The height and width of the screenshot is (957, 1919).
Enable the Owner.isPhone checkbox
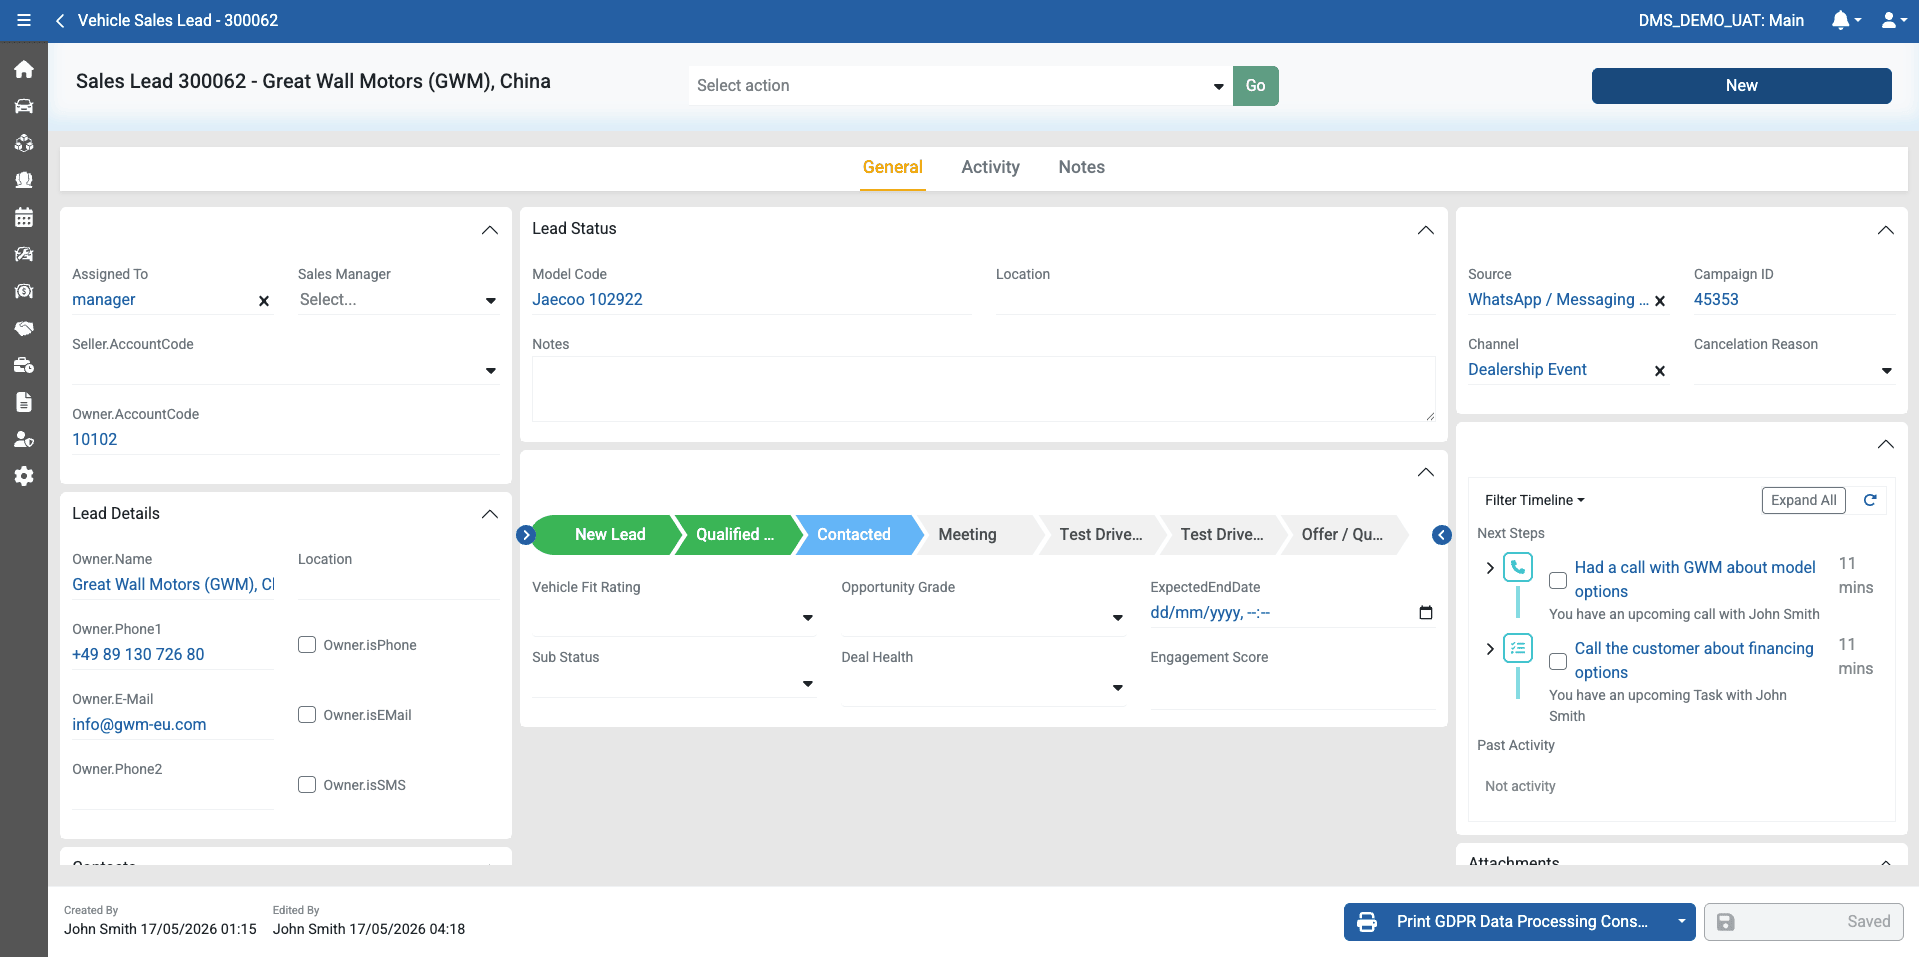(307, 645)
